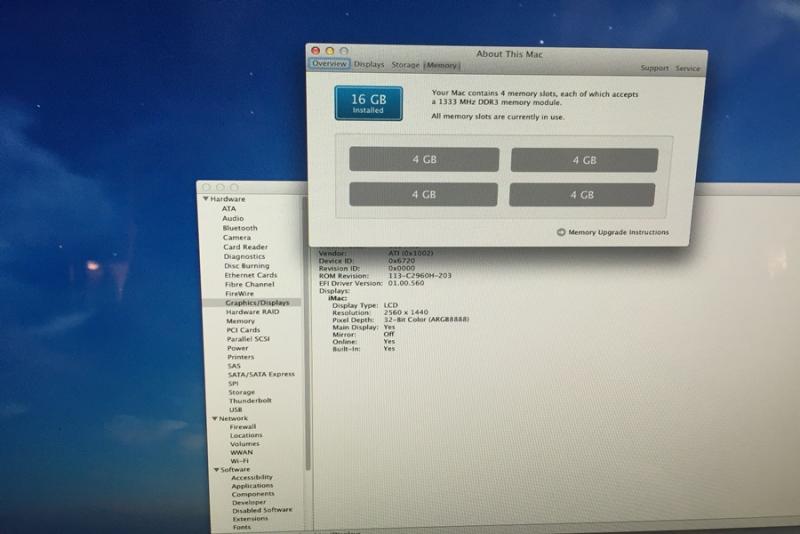The width and height of the screenshot is (800, 534).
Task: Select Camera in the sidebar
Action: point(237,238)
